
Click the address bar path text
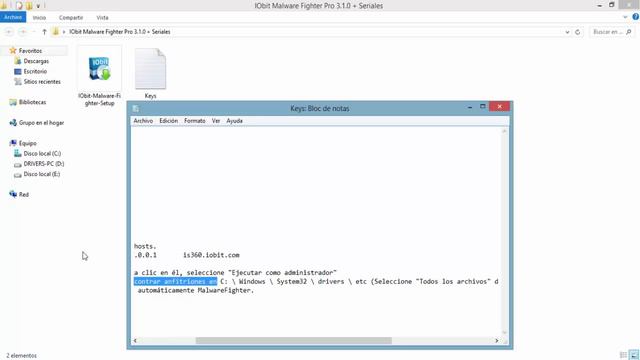click(120, 31)
